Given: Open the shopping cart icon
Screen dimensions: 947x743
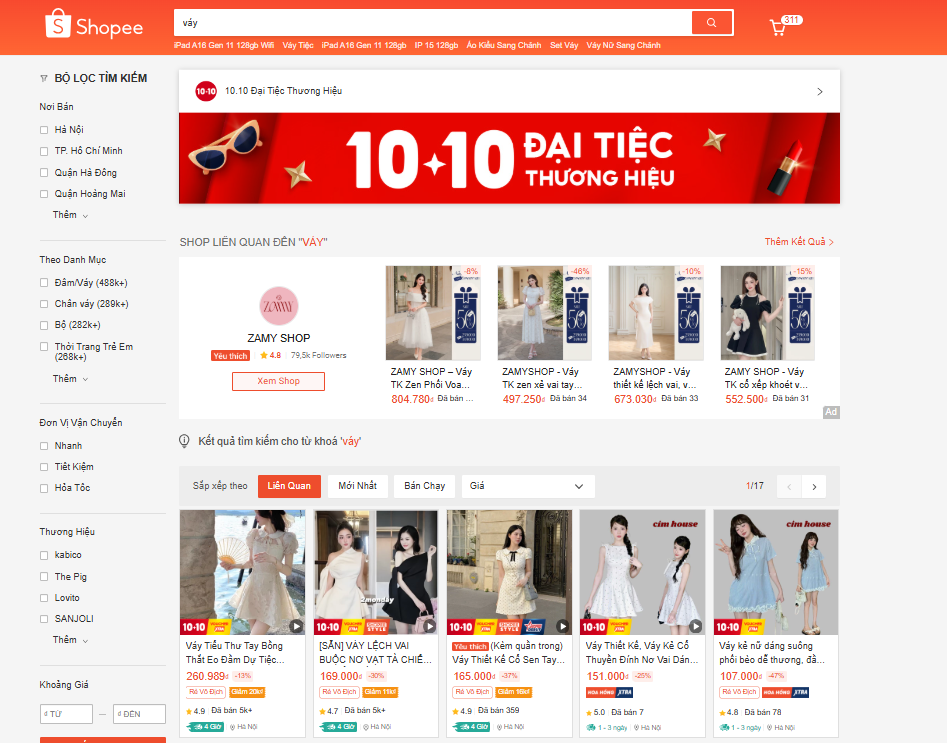Looking at the screenshot, I should tap(778, 27).
